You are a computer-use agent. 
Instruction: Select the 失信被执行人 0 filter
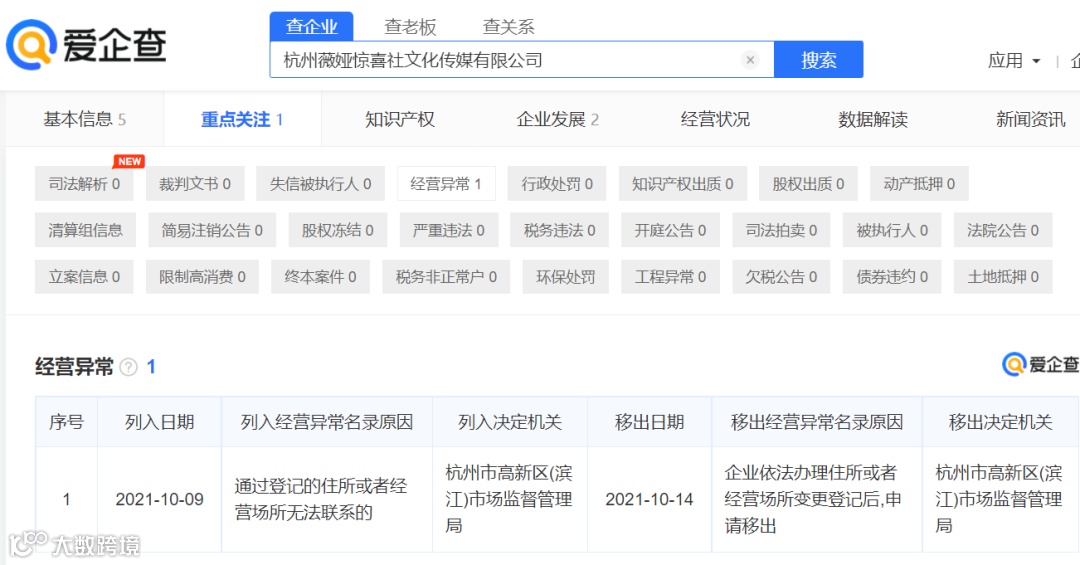click(320, 184)
